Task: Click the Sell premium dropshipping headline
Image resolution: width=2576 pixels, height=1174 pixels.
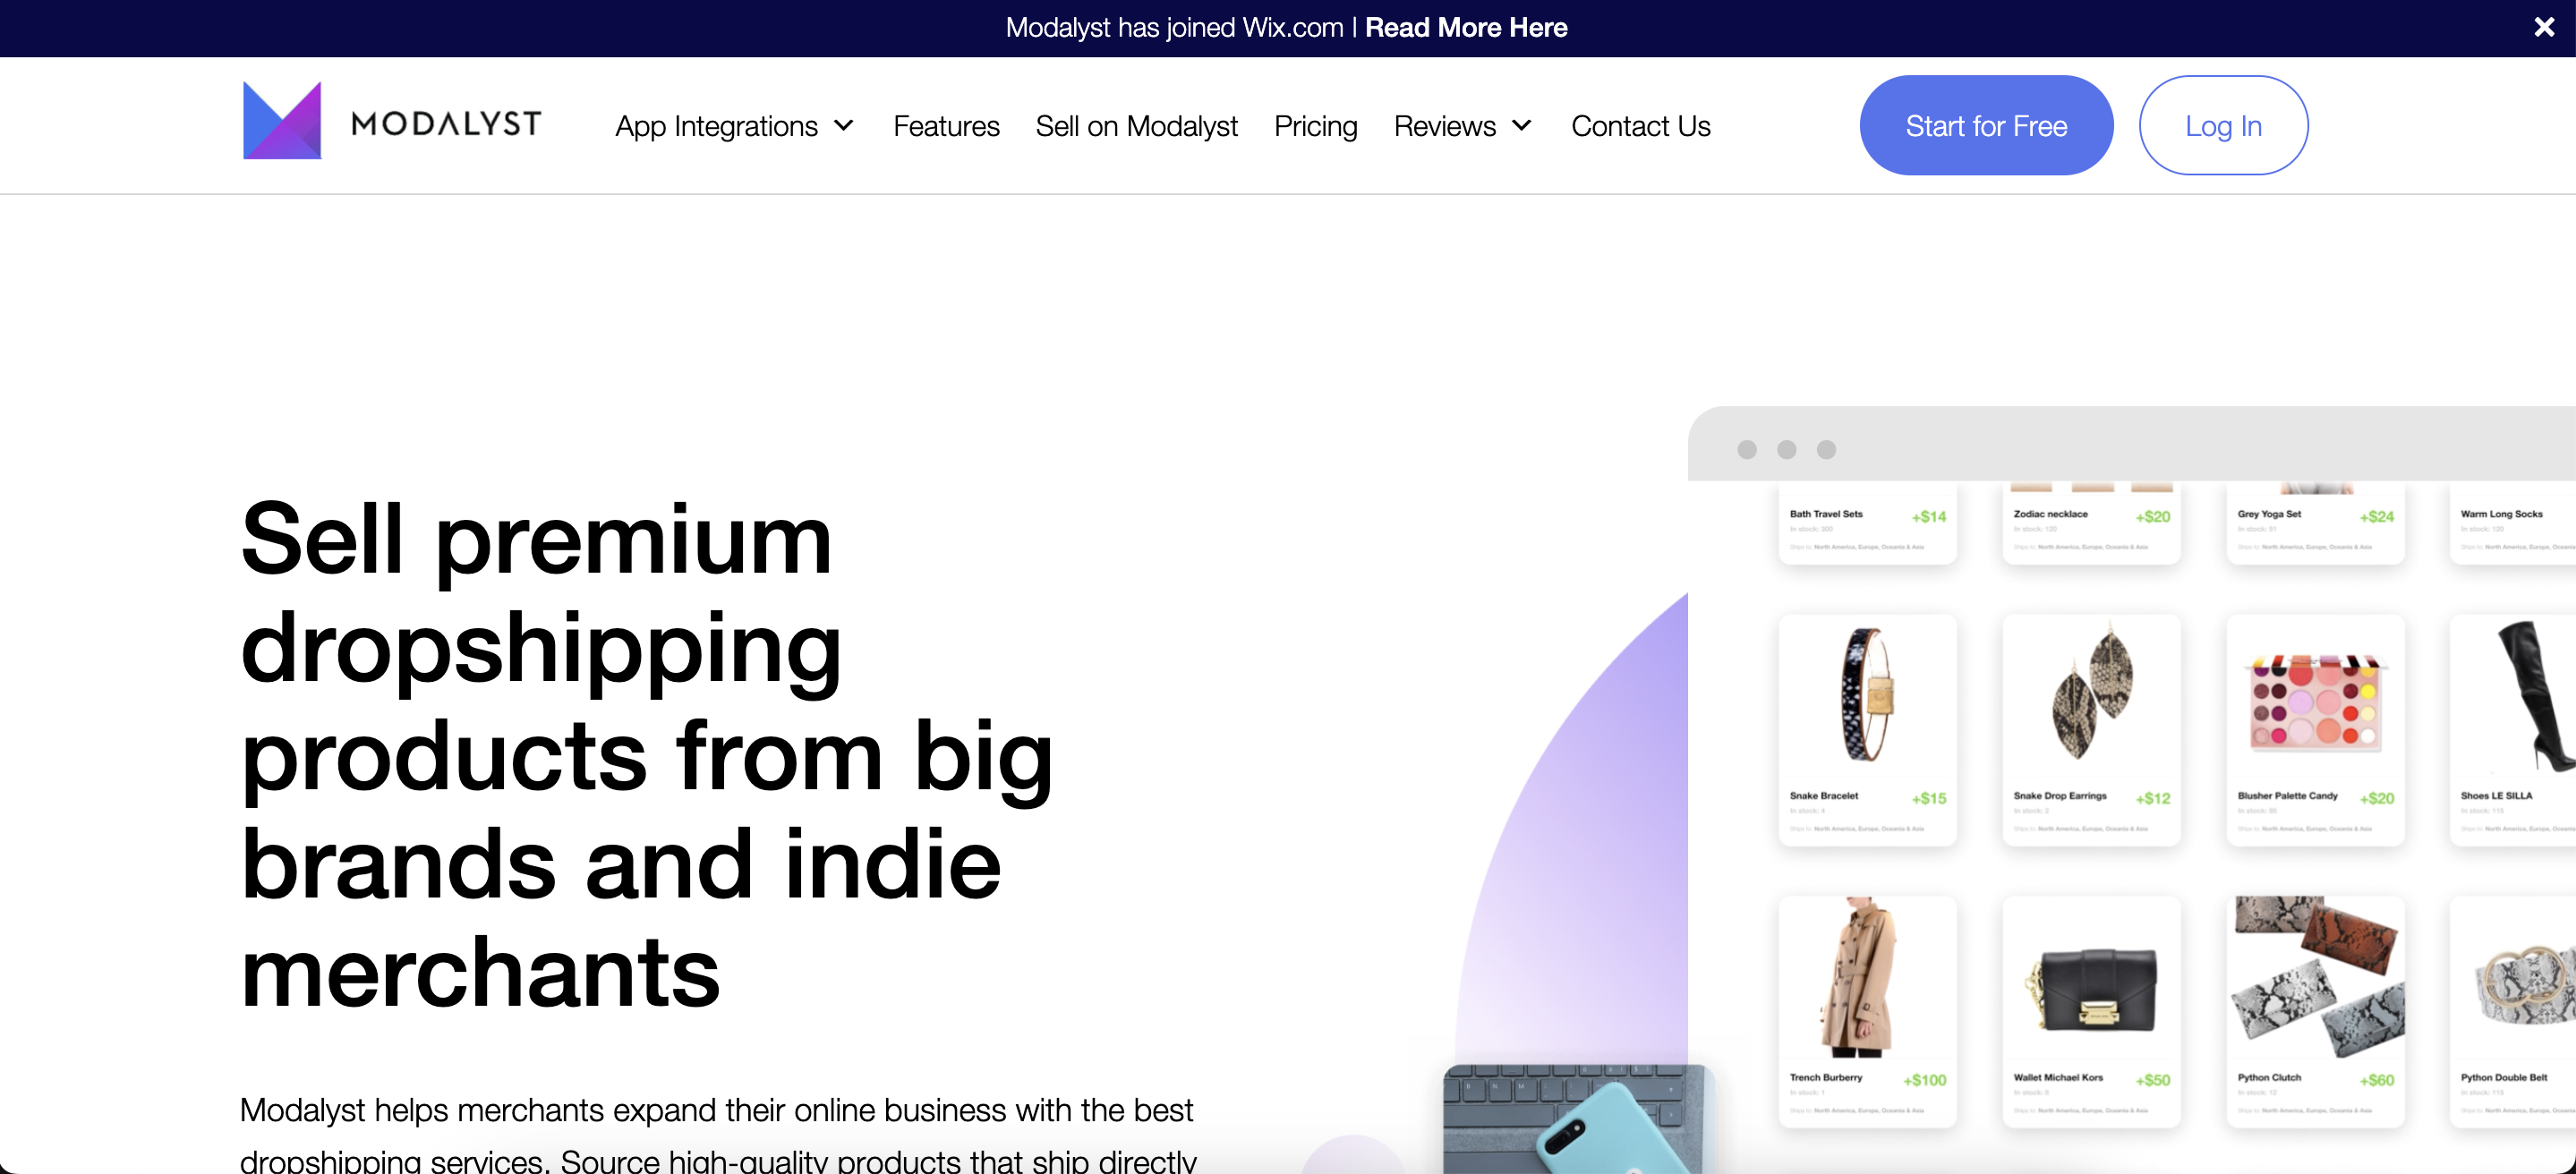Action: point(646,755)
